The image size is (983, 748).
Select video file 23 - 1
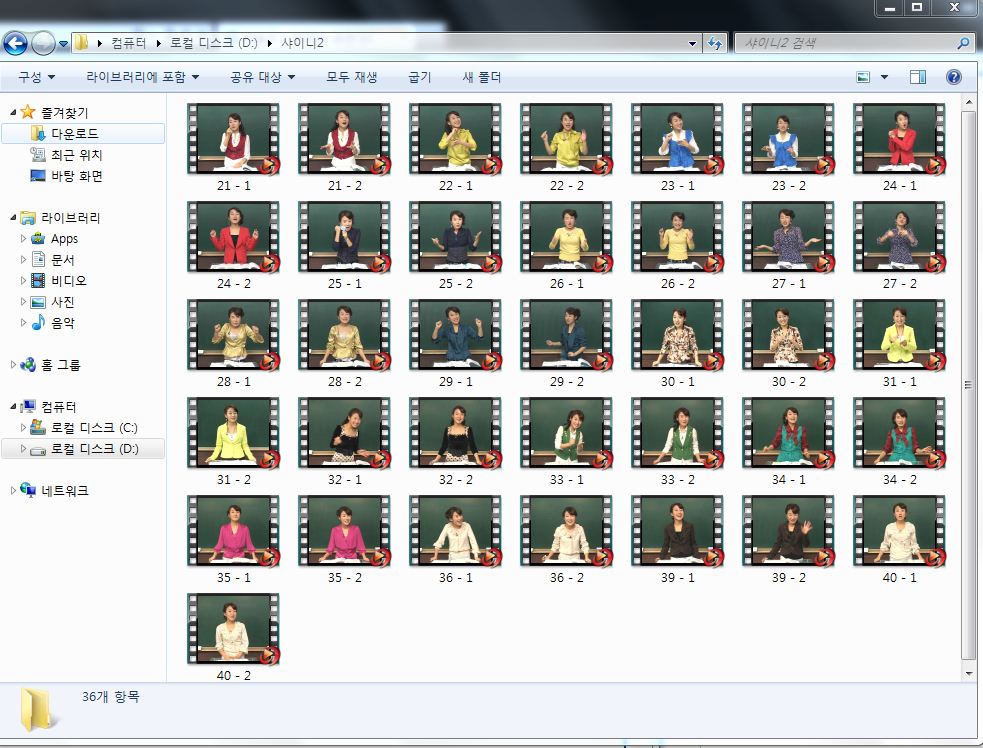tap(677, 147)
